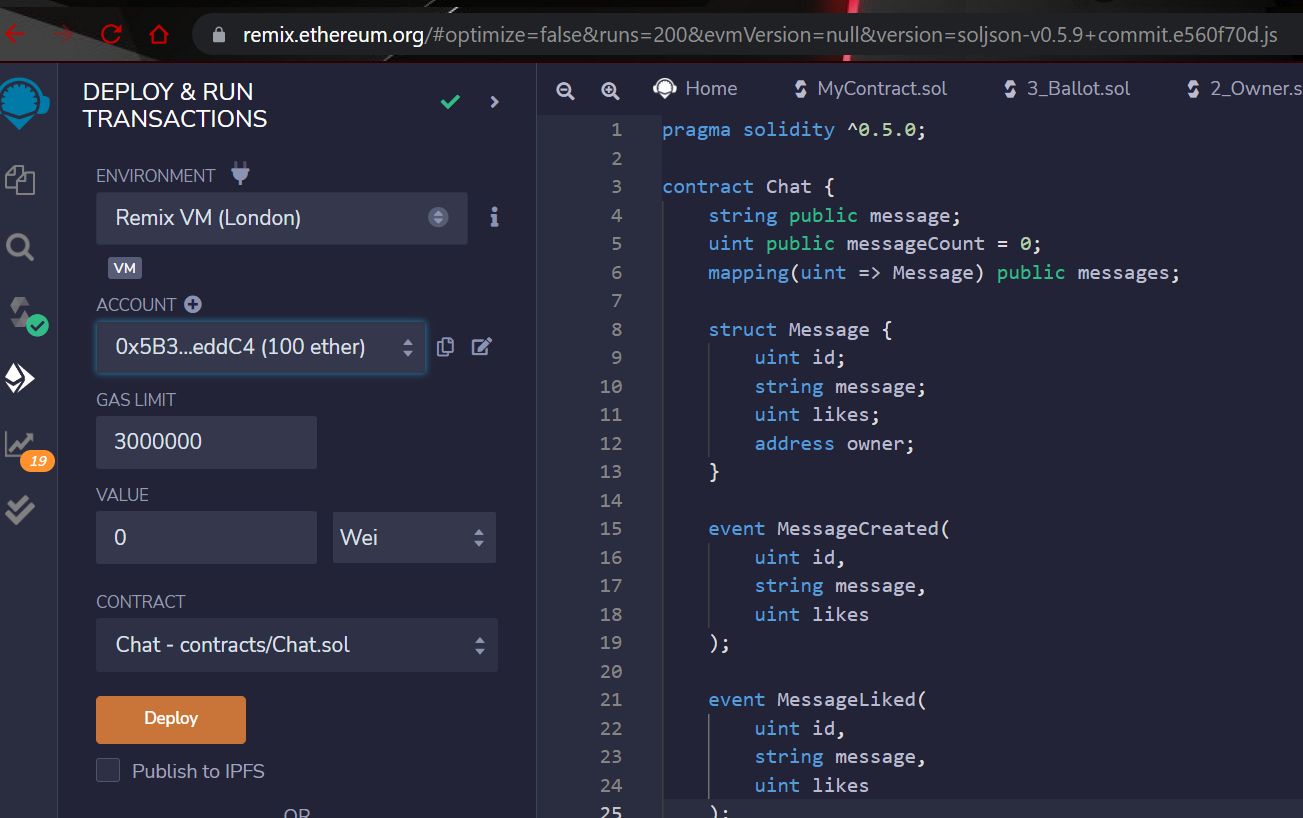Click the orange Deploy button

click(x=171, y=719)
